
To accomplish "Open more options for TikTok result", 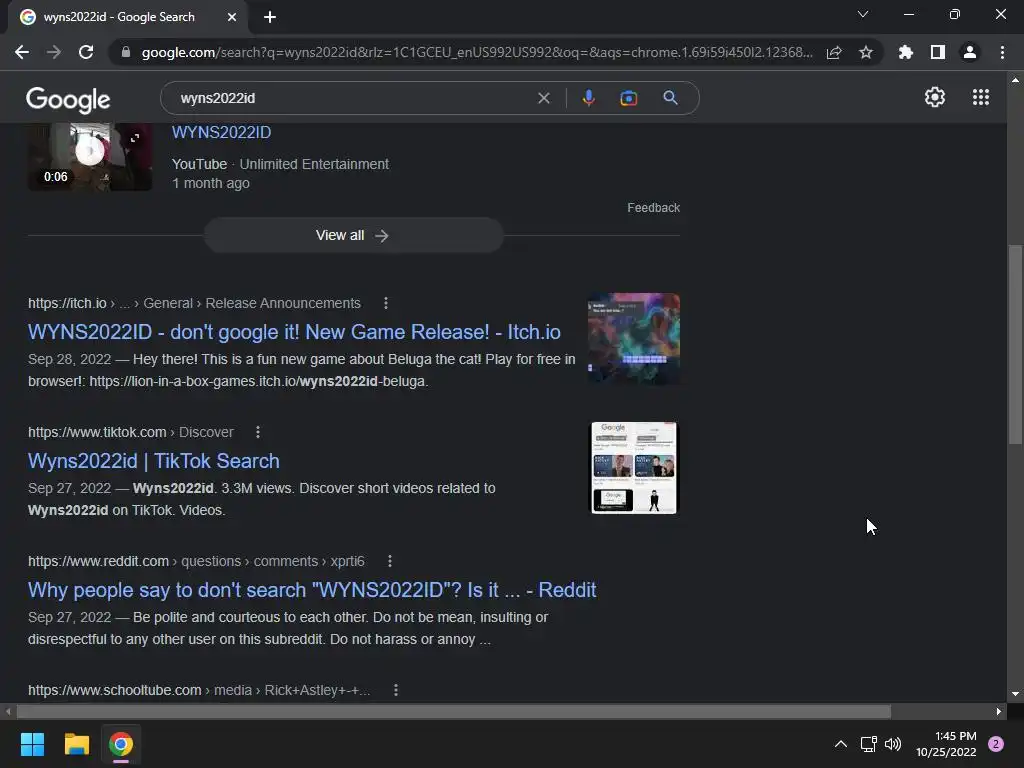I will (x=258, y=432).
